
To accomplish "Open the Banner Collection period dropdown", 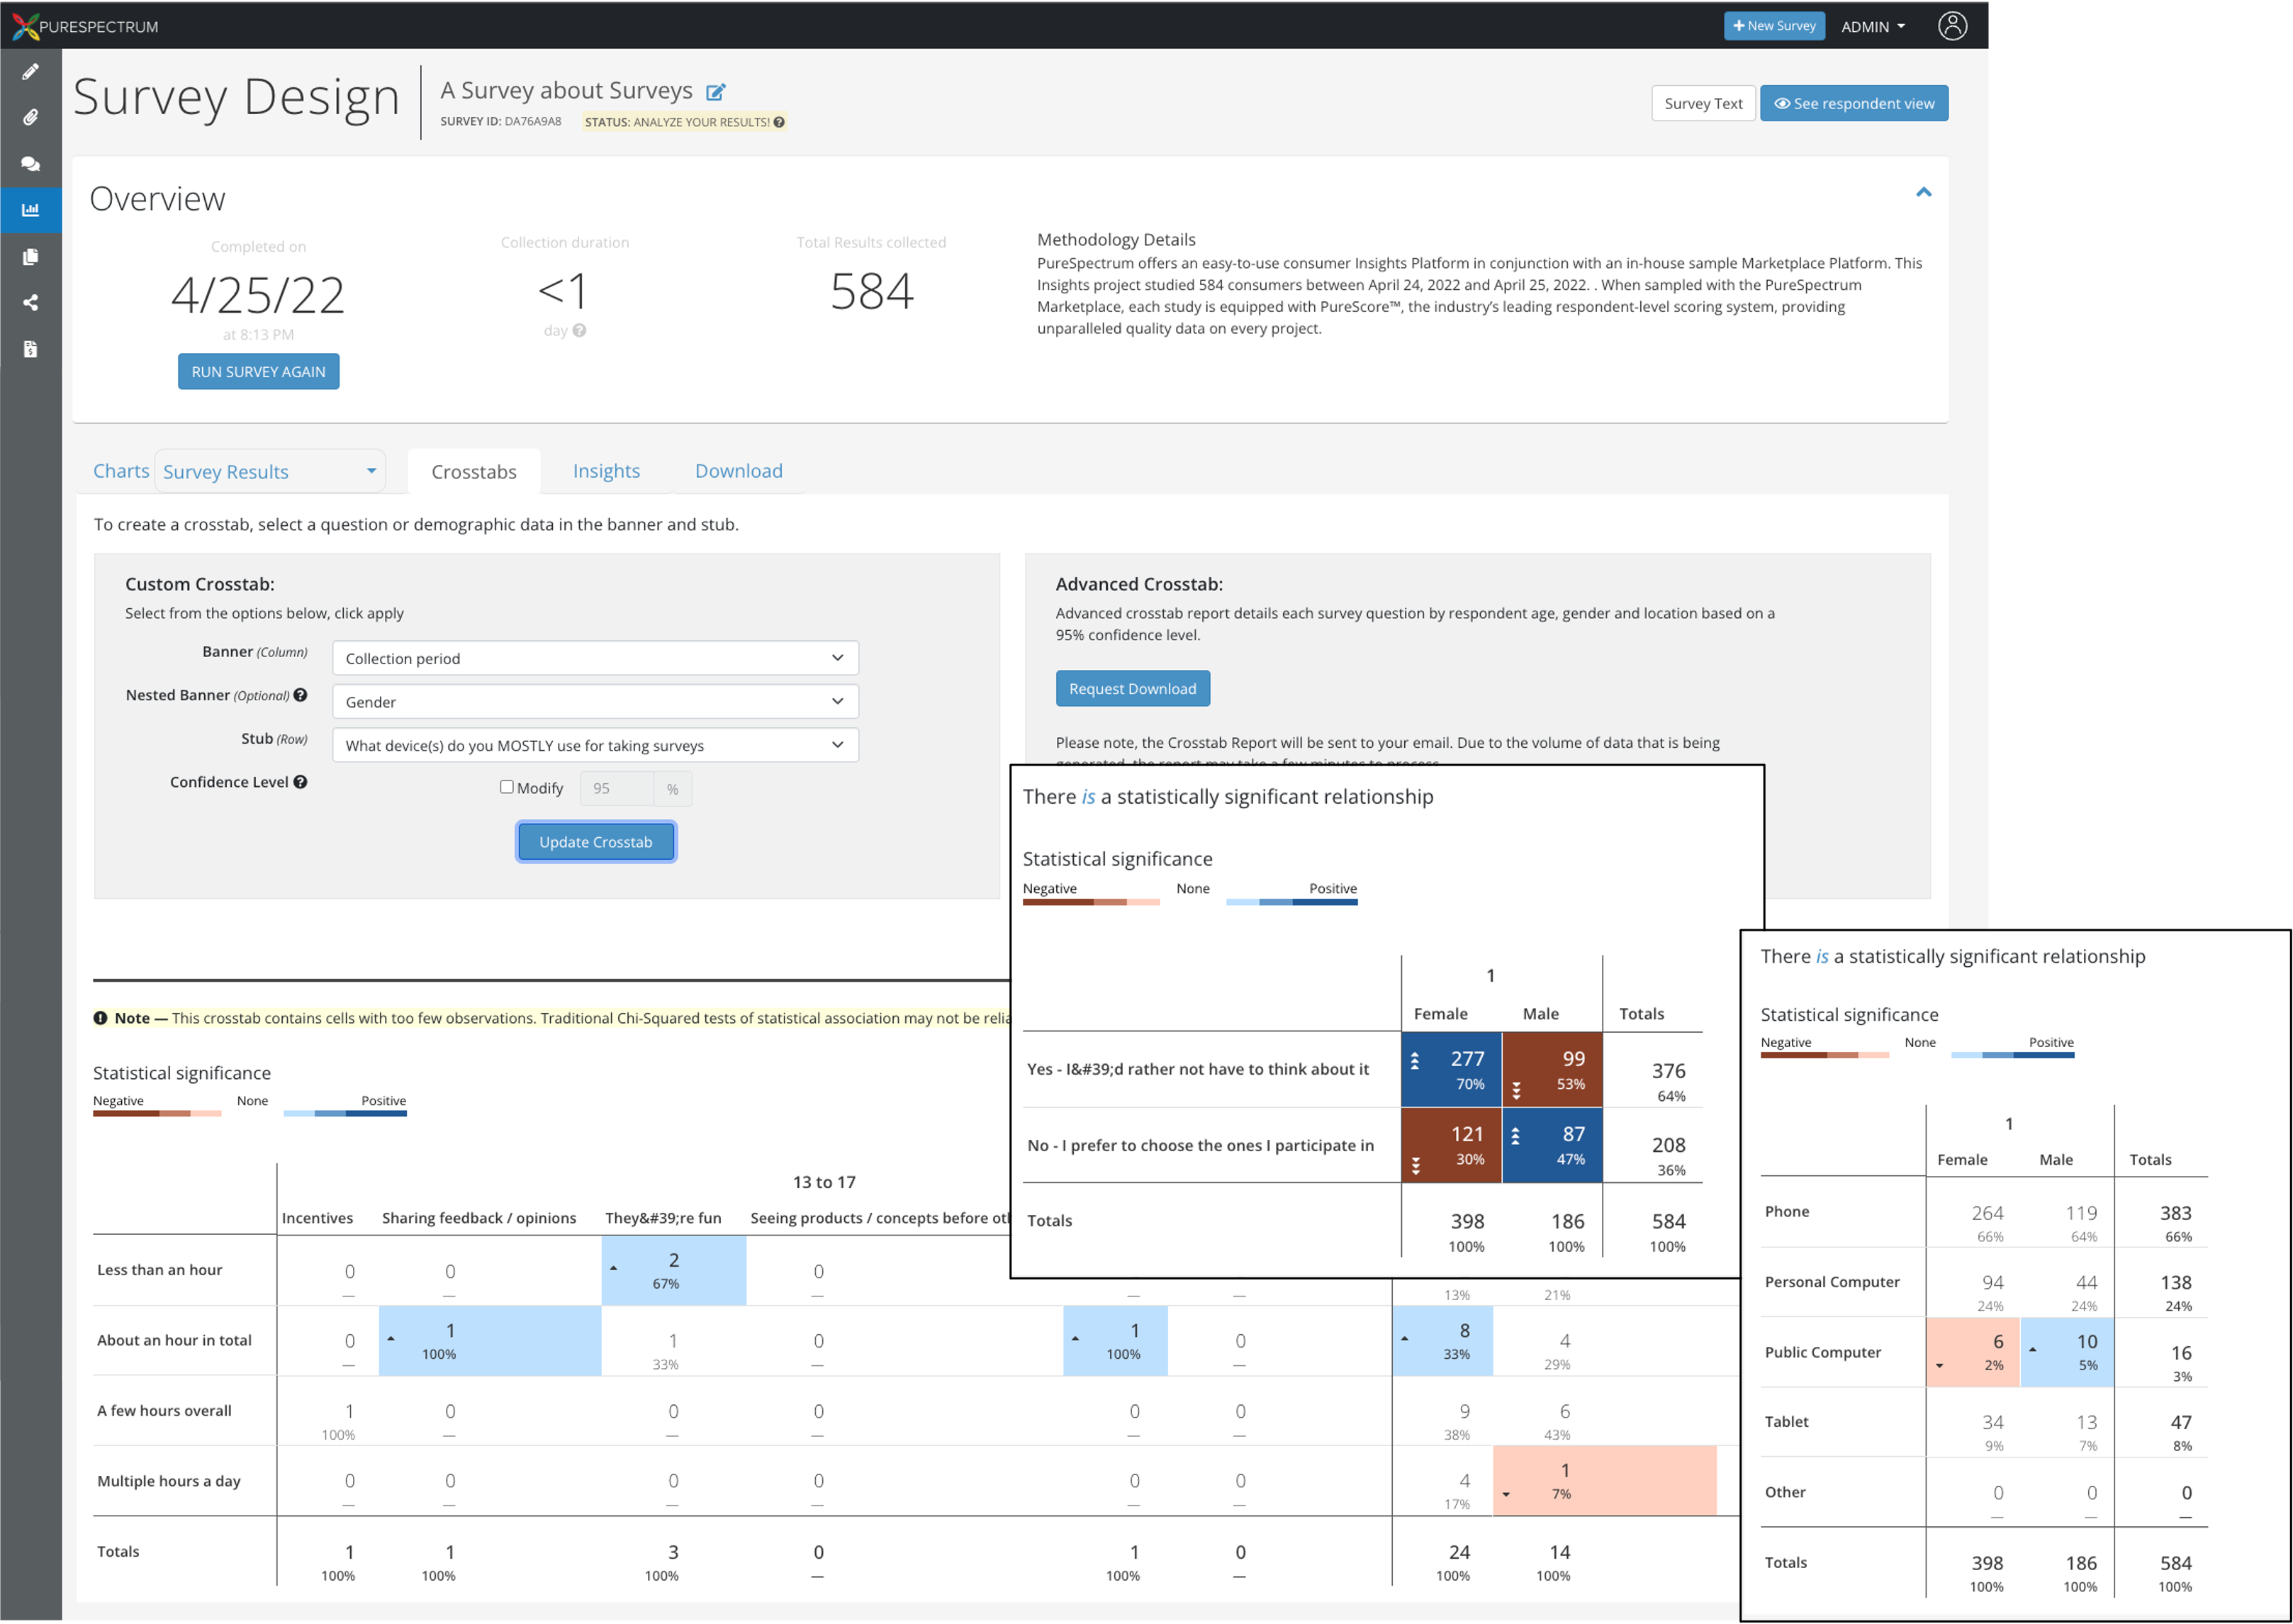I will click(595, 657).
